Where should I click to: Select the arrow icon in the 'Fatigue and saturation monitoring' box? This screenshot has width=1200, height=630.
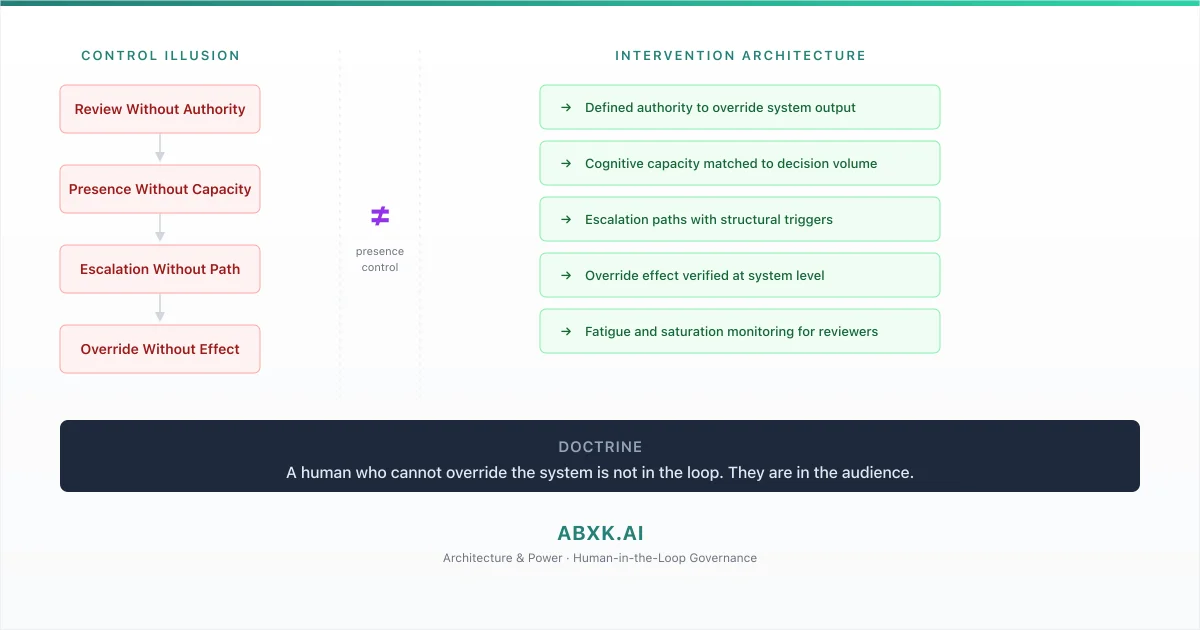point(565,331)
